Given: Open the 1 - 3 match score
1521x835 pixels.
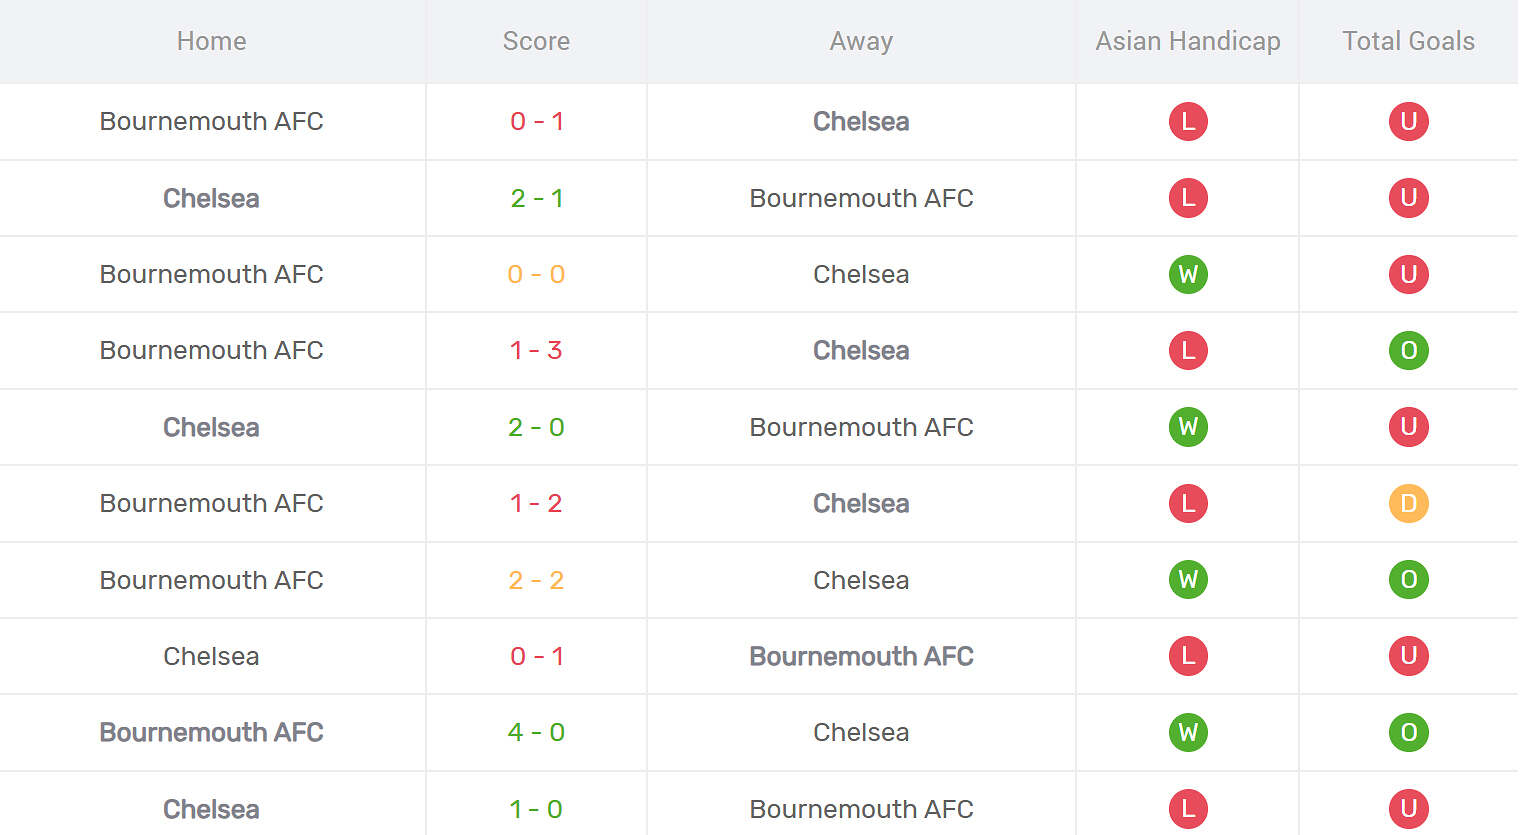Looking at the screenshot, I should pyautogui.click(x=536, y=350).
